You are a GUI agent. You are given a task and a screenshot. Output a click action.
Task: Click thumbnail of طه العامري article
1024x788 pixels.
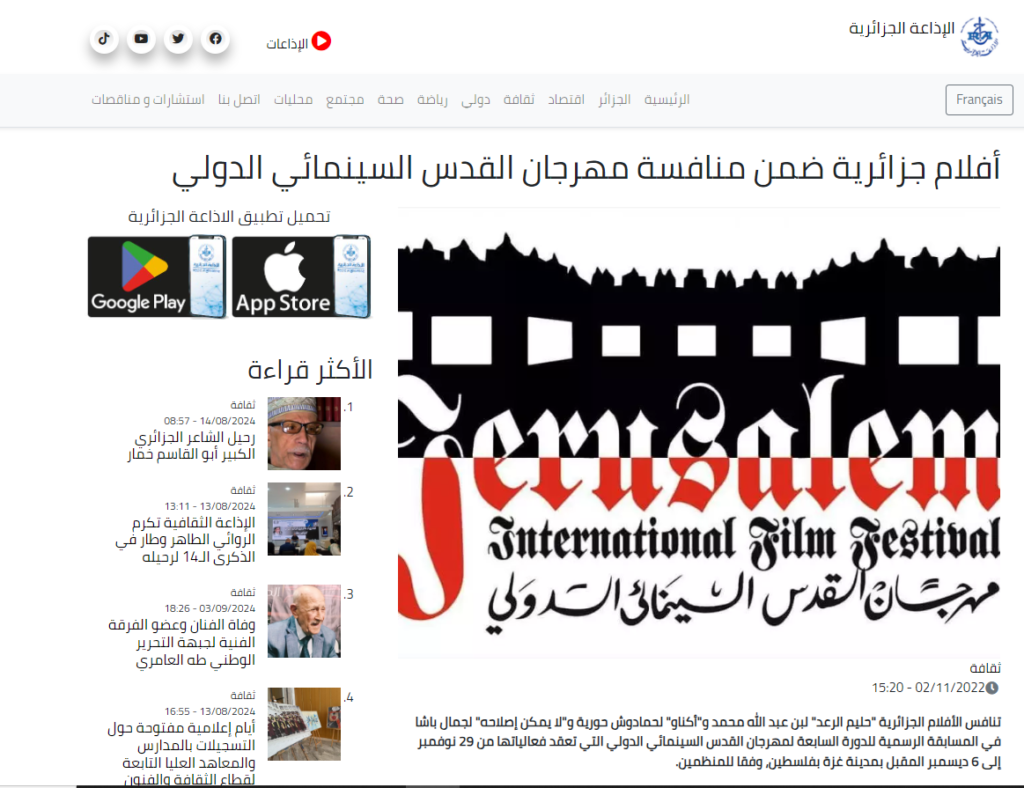[x=304, y=621]
